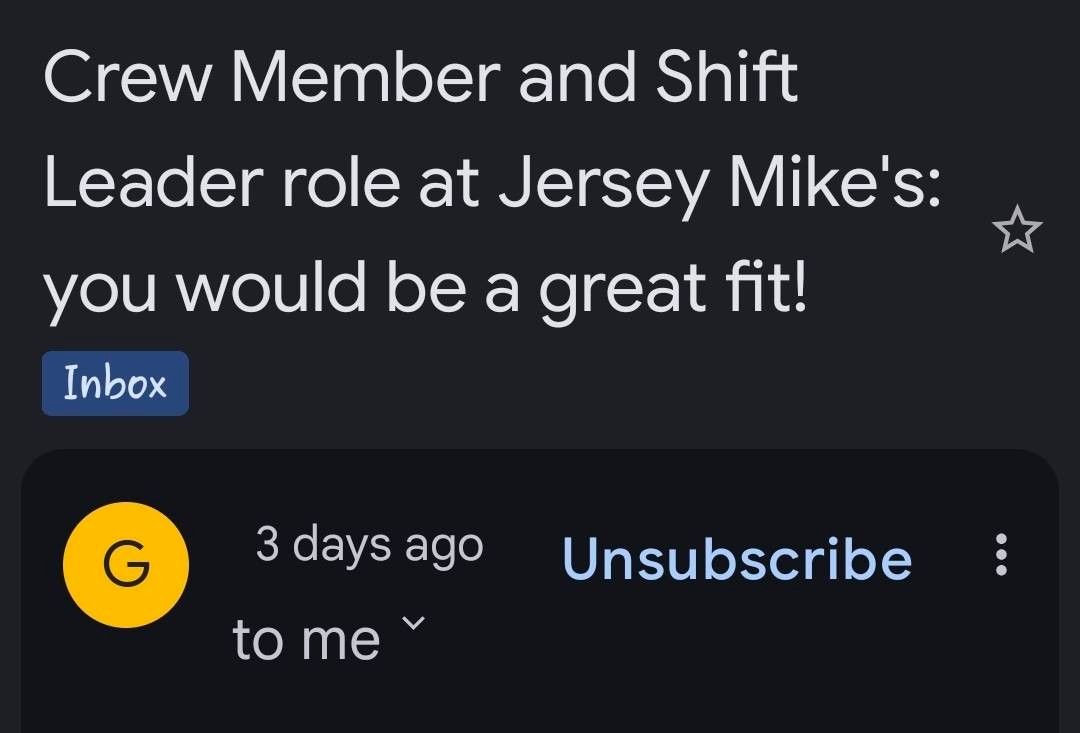Expand recipient details chevron beside 'to me'
The height and width of the screenshot is (733, 1080).
tap(413, 623)
